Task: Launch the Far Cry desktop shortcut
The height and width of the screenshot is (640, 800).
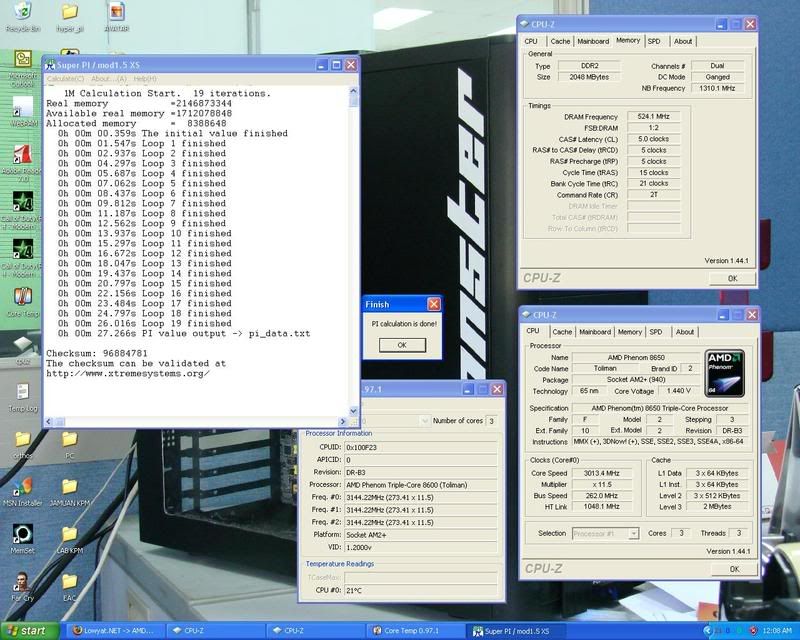Action: 21,582
